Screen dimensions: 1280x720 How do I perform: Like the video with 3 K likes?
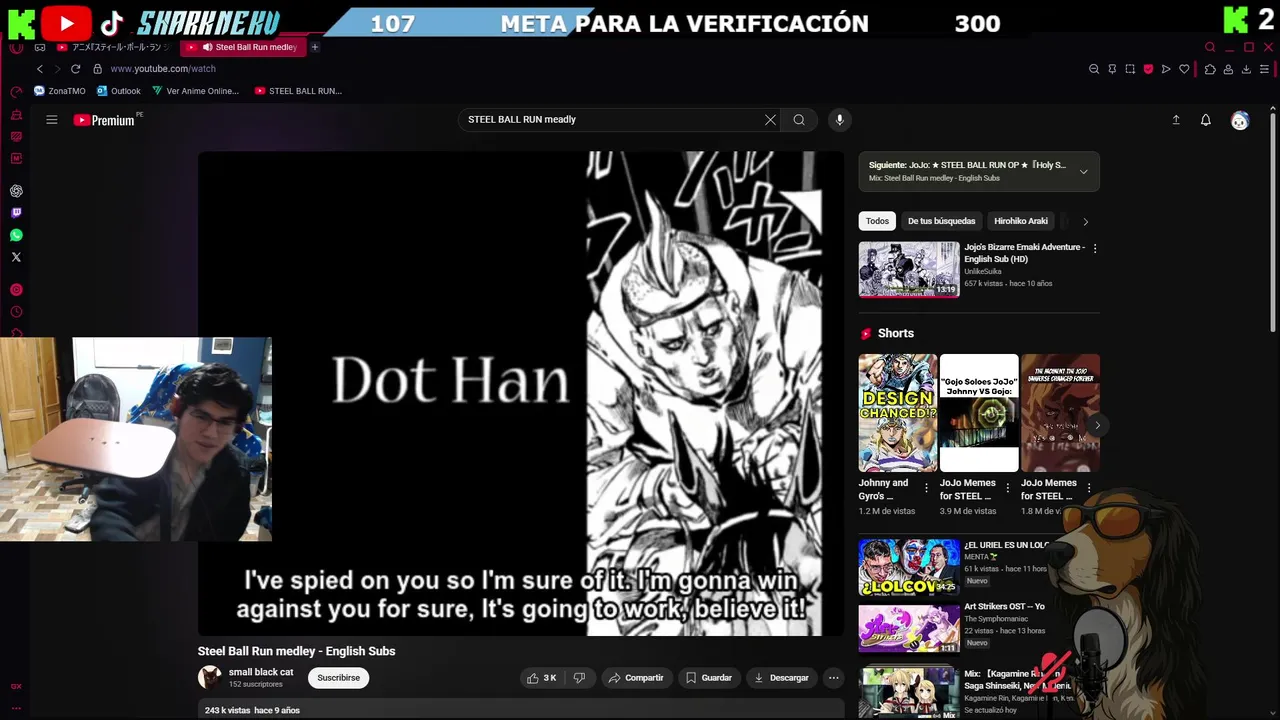[542, 678]
